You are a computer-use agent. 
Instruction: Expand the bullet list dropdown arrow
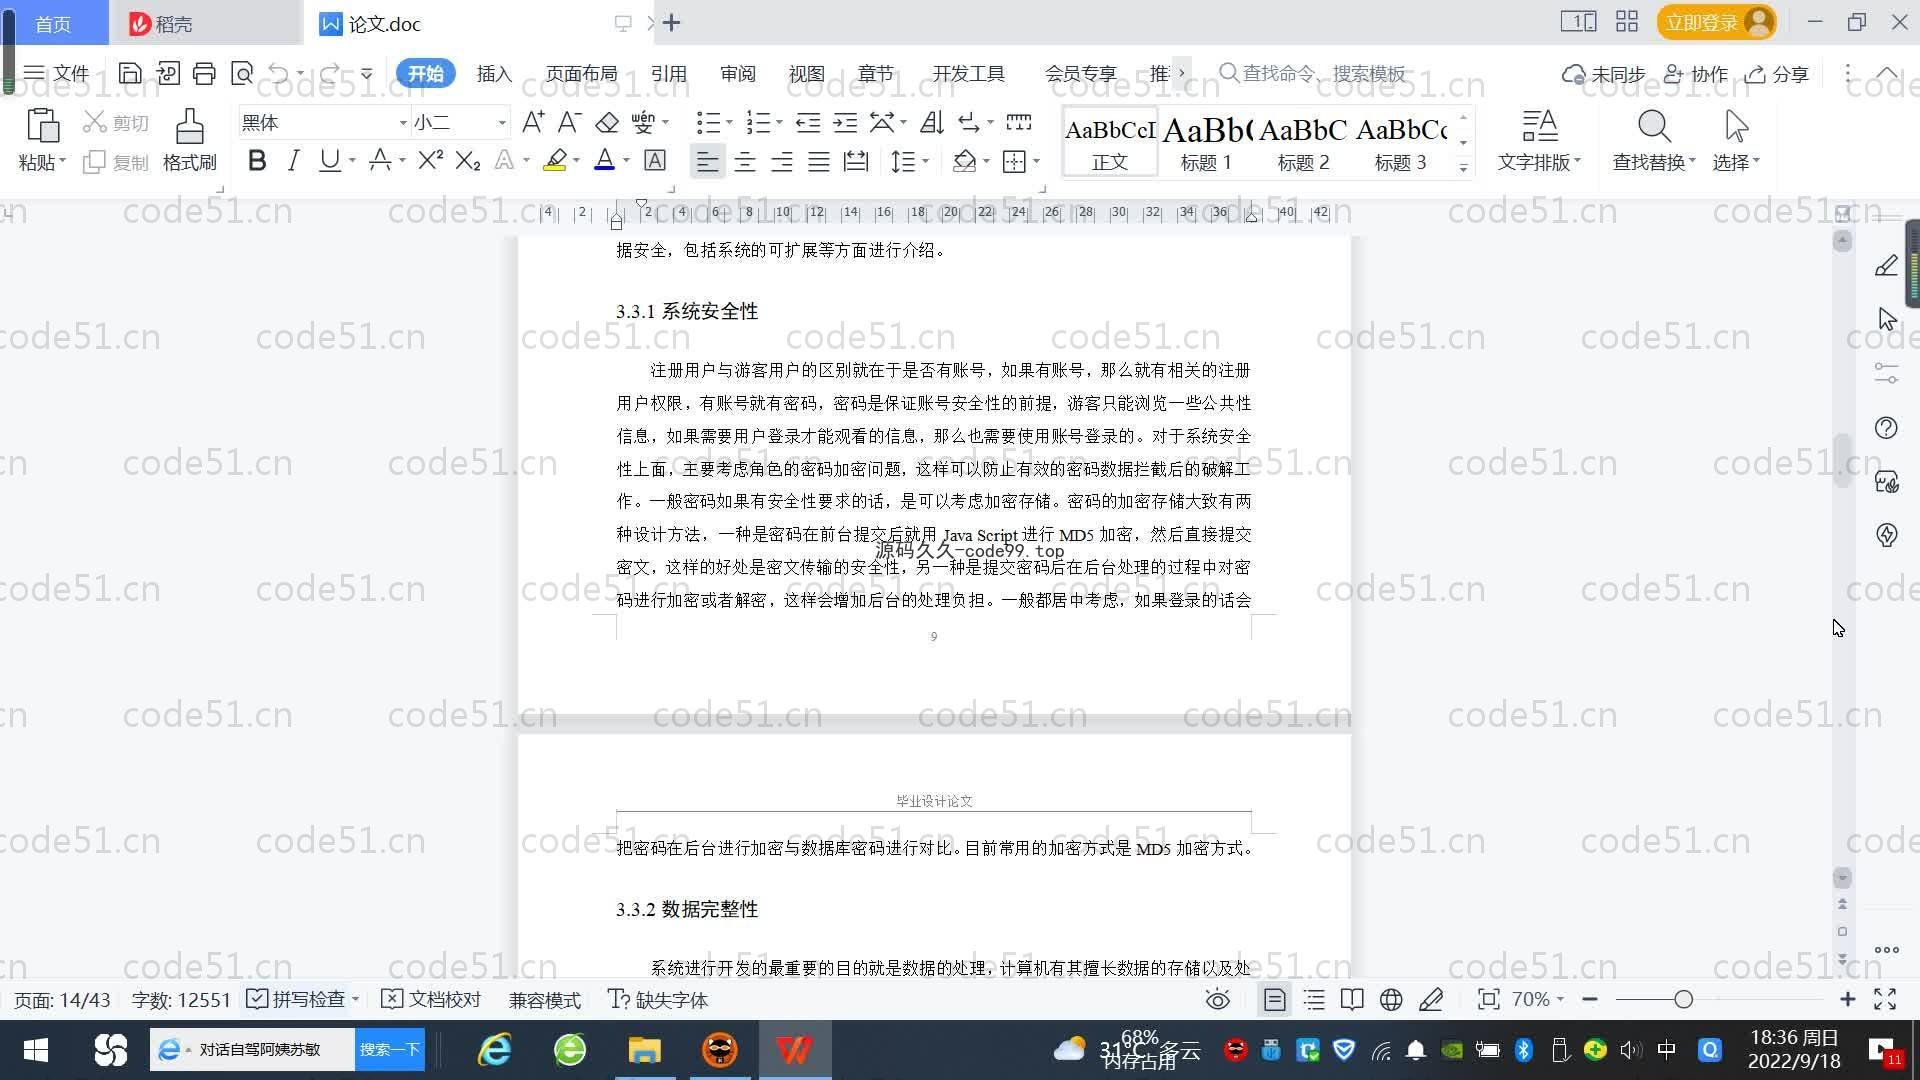click(729, 123)
